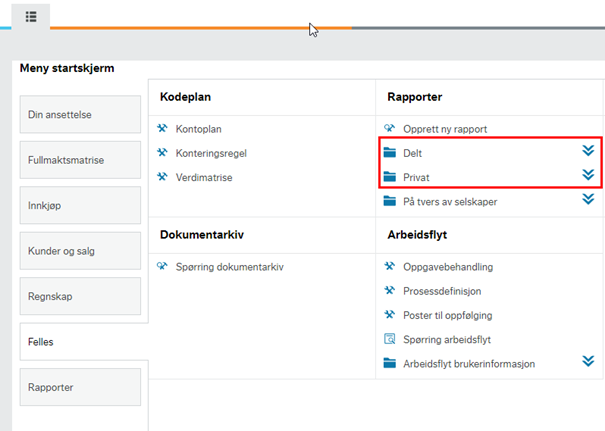Screen dimensions: 605x431
Task: Click the icon beside Opprett ny rapport
Action: 390,128
